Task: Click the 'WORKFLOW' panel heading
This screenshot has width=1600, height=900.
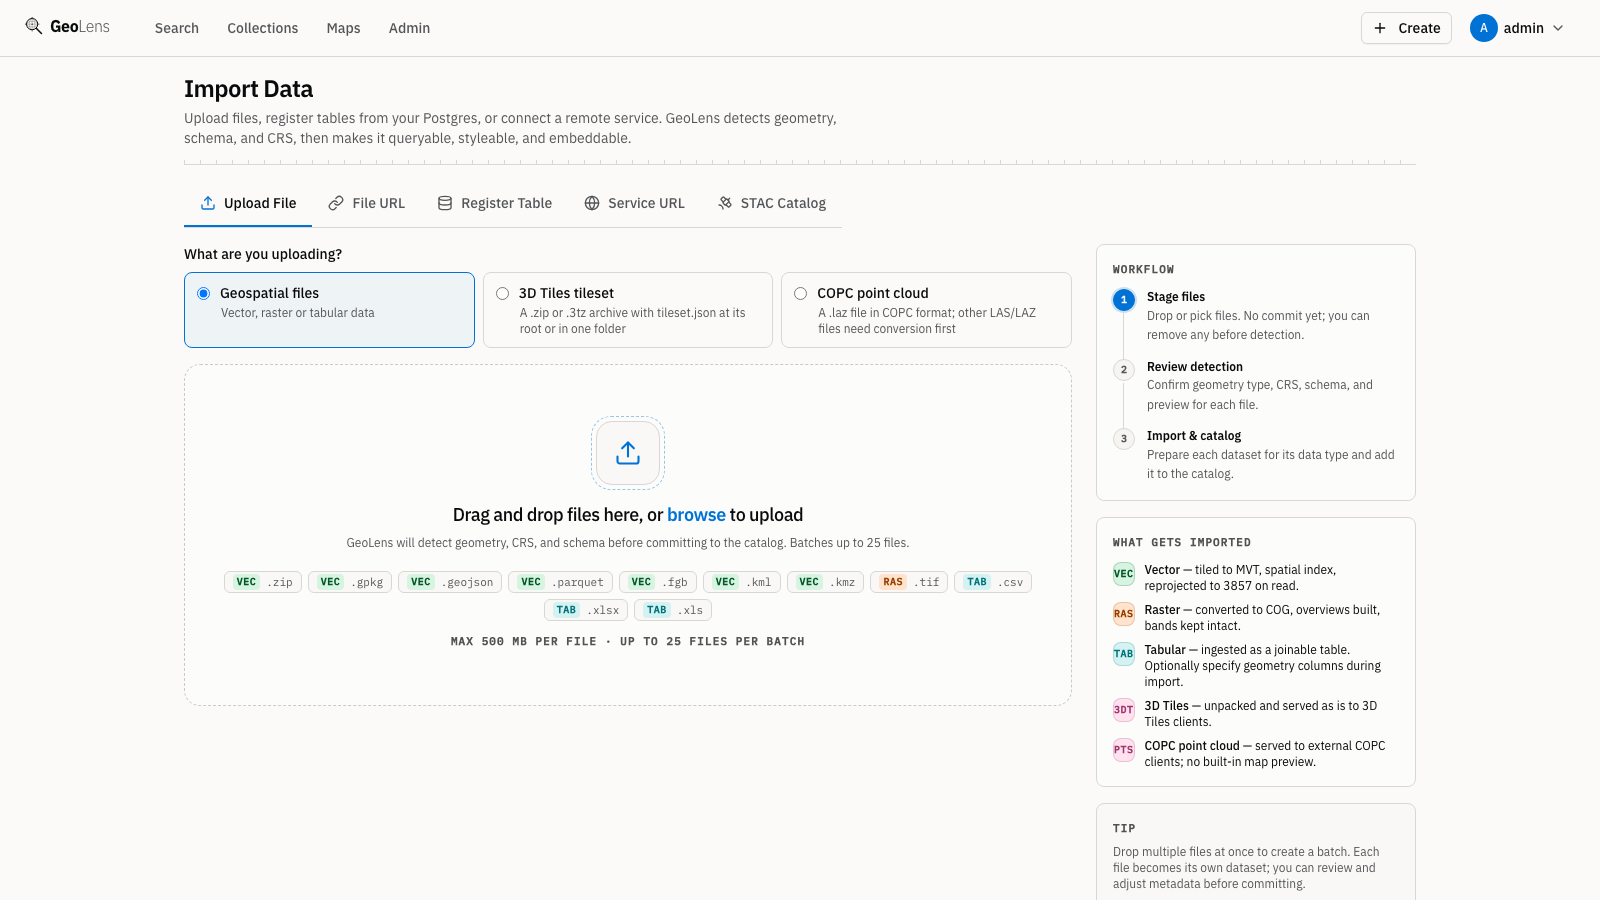Action: (x=1143, y=270)
